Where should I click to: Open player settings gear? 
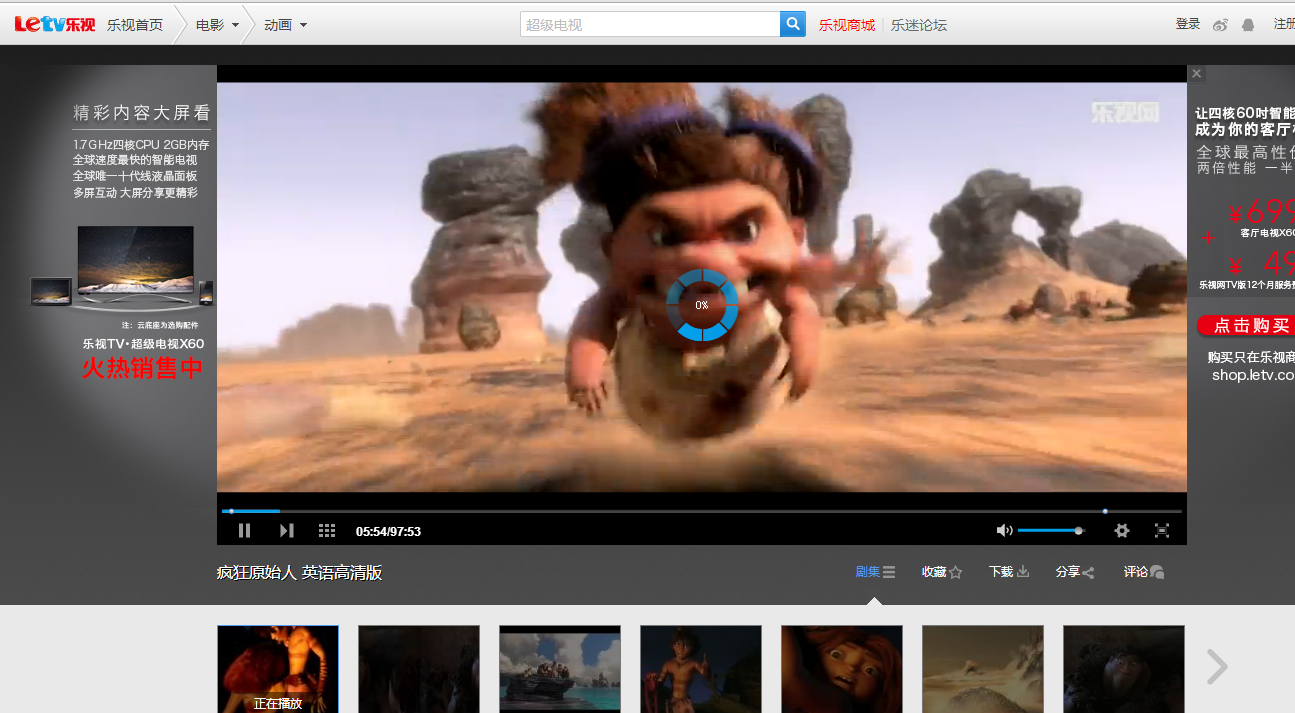point(1122,531)
